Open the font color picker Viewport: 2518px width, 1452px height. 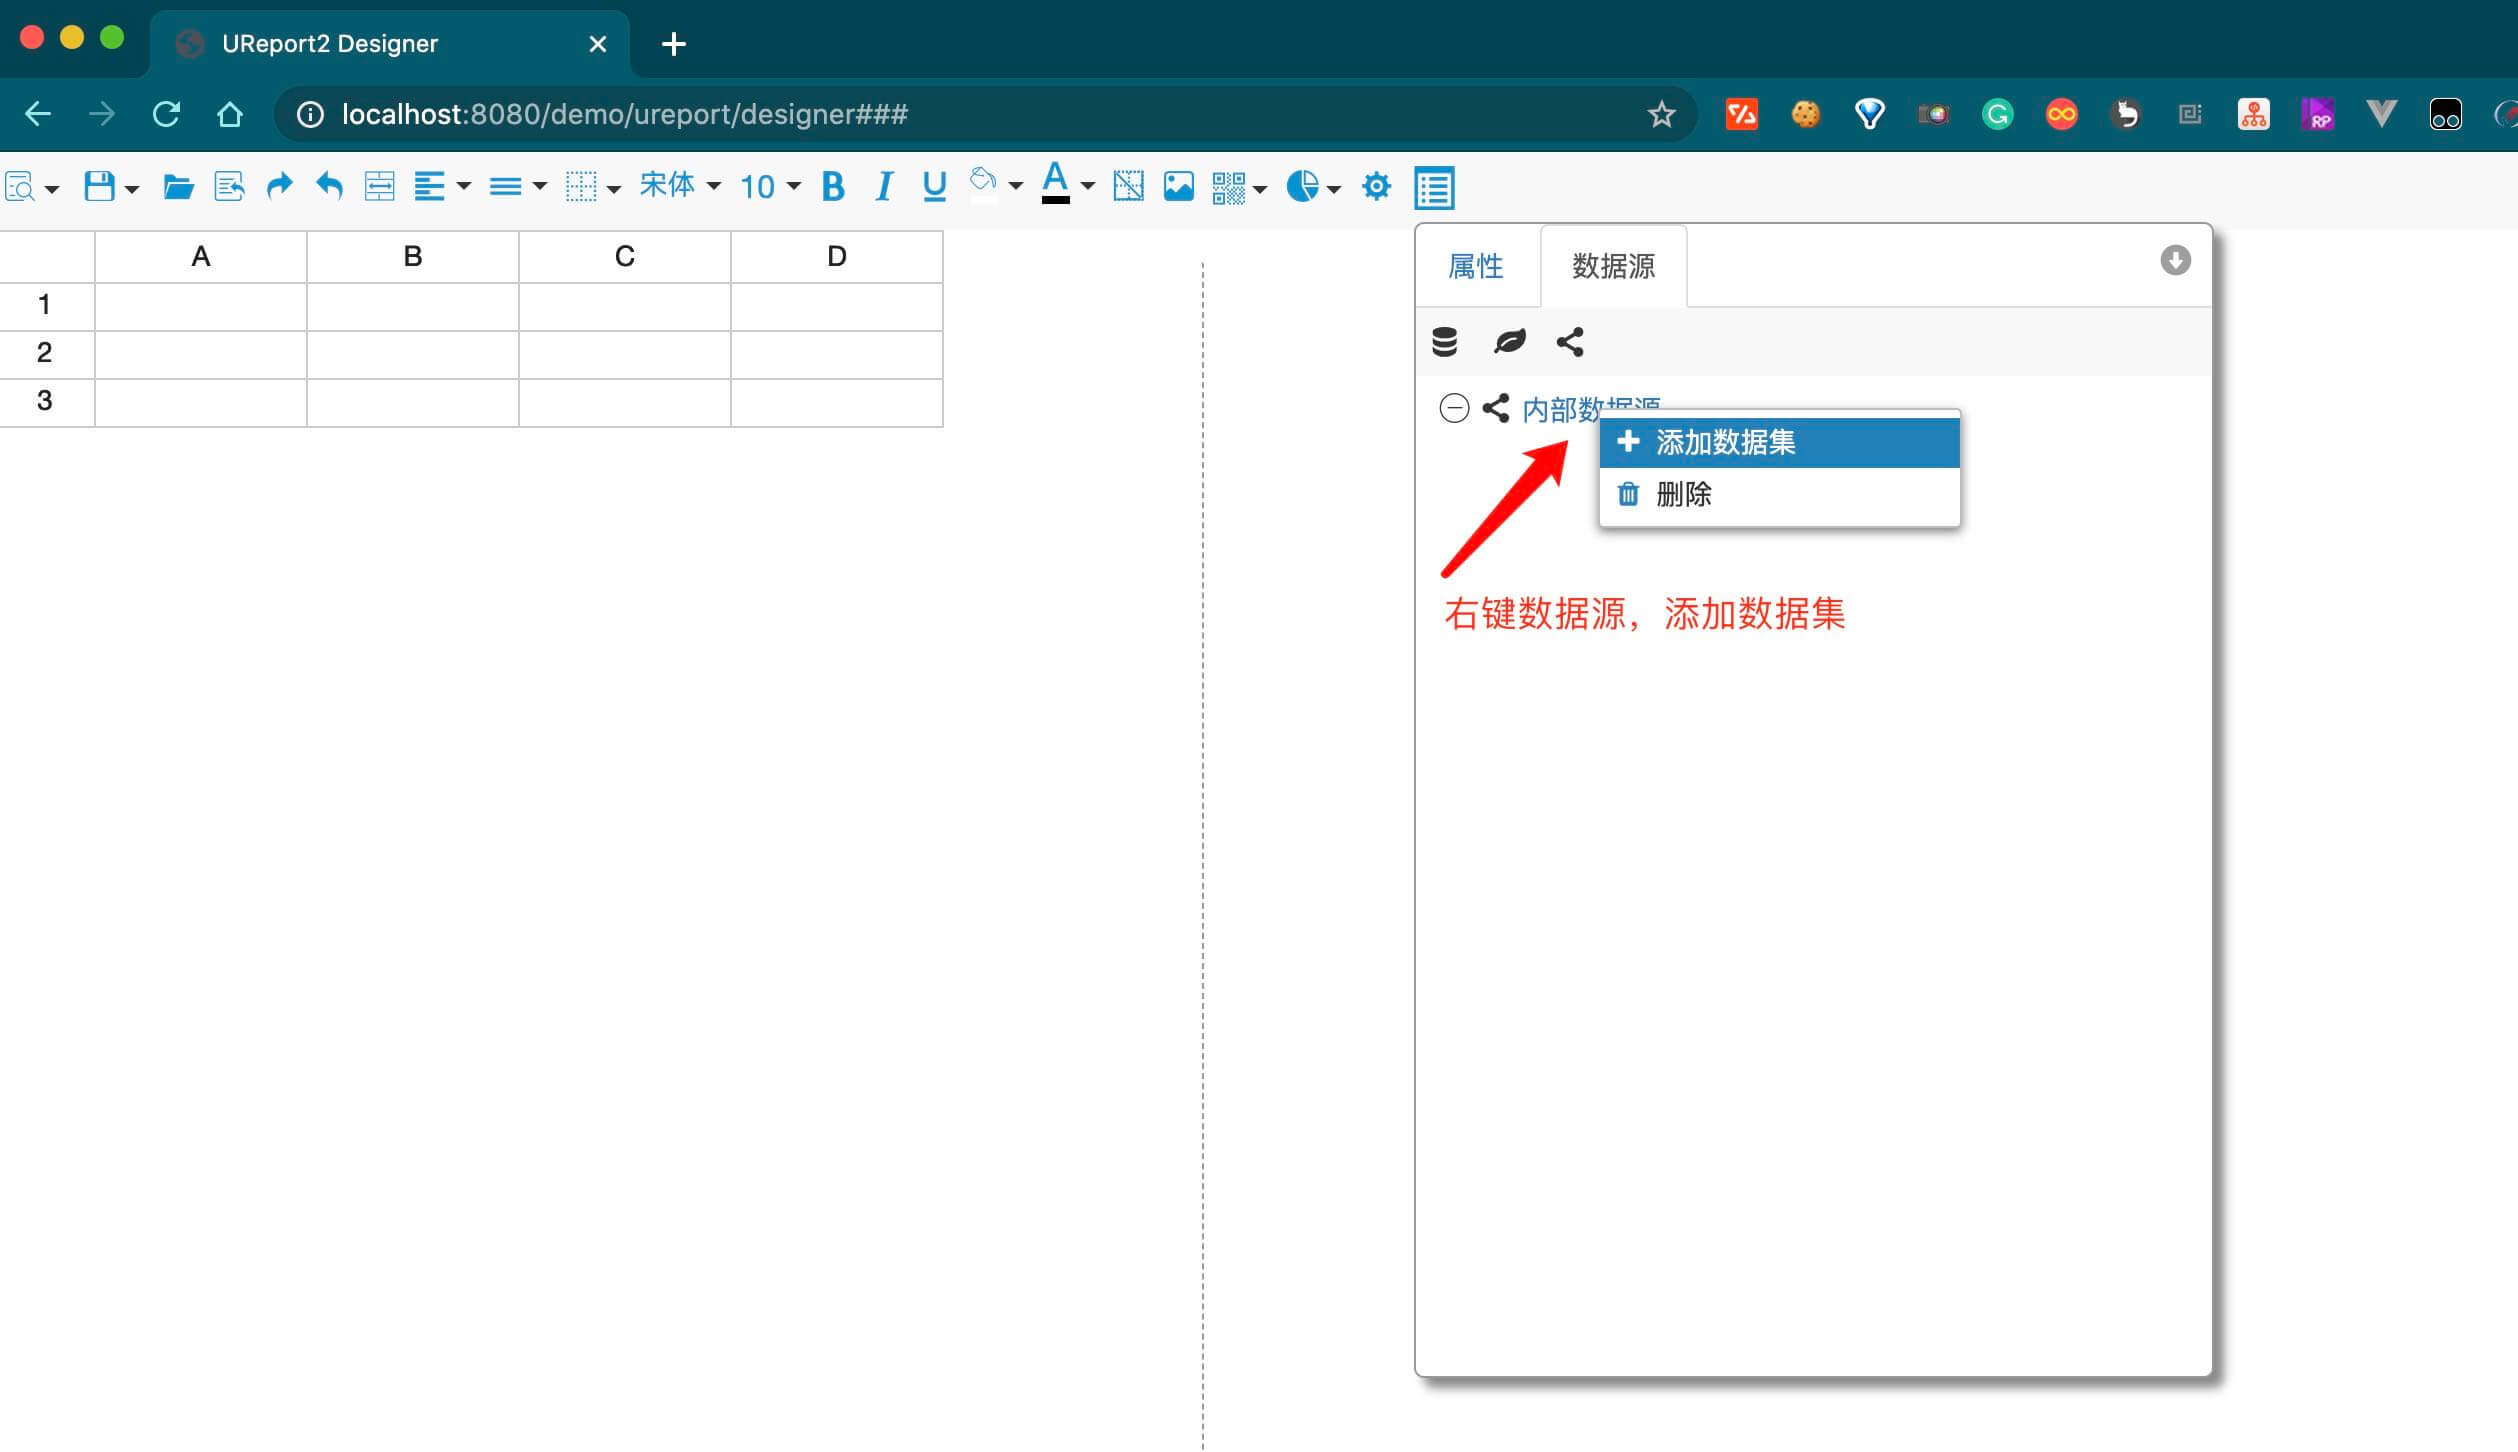[x=1055, y=185]
